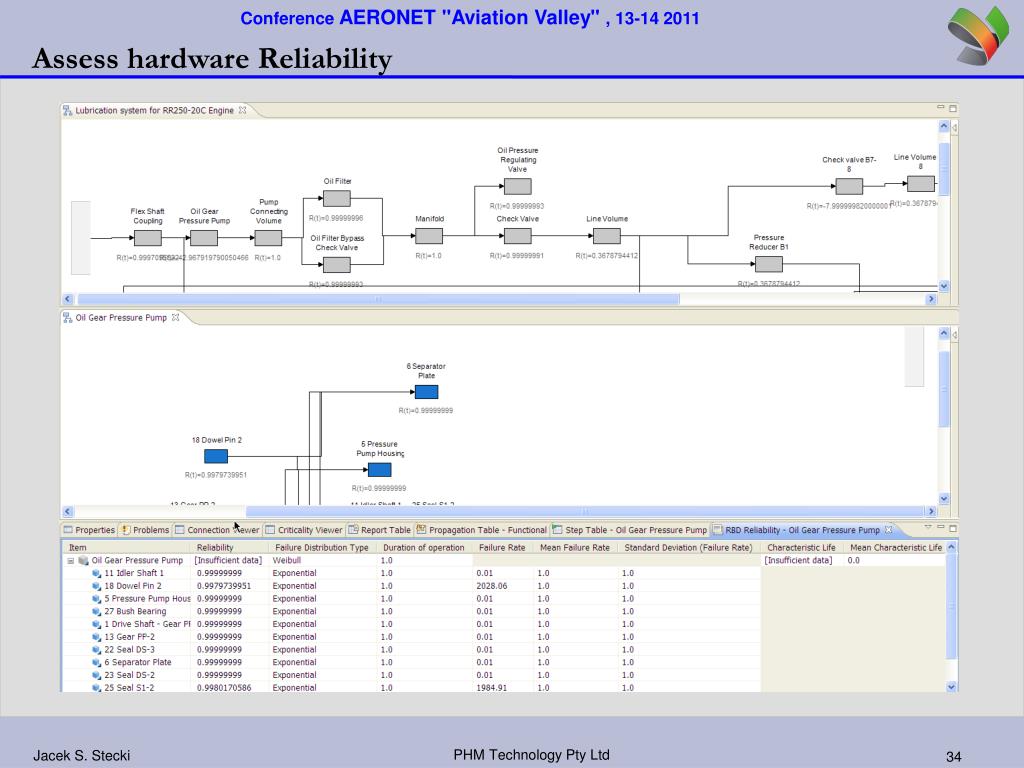Image resolution: width=1024 pixels, height=768 pixels.
Task: Click the horizontal scrollbar thumb of the pump diagram
Action: 585,511
